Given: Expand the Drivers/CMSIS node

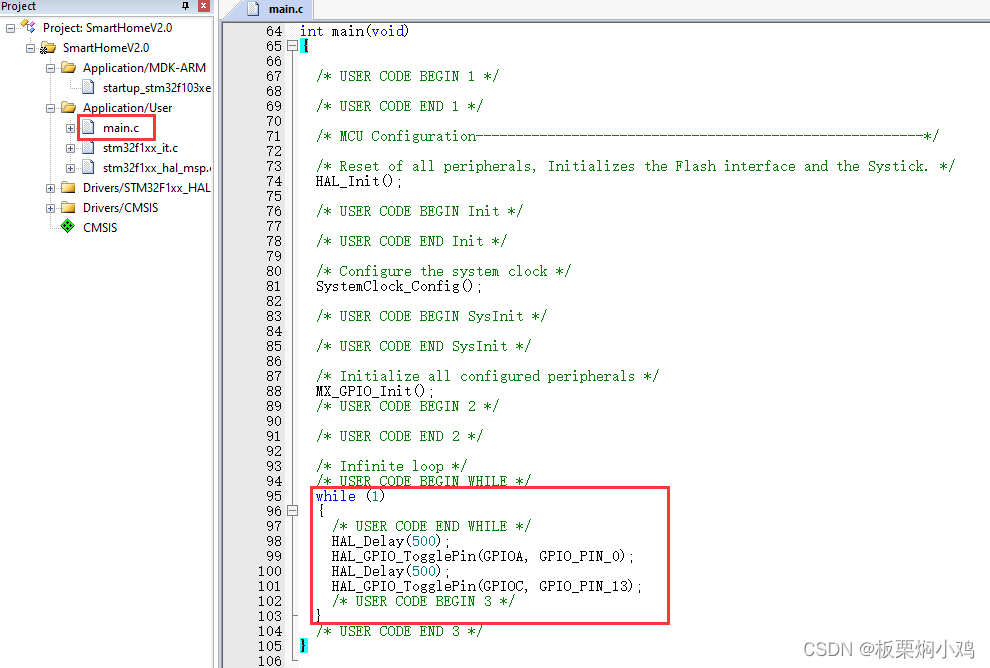Looking at the screenshot, I should point(50,207).
